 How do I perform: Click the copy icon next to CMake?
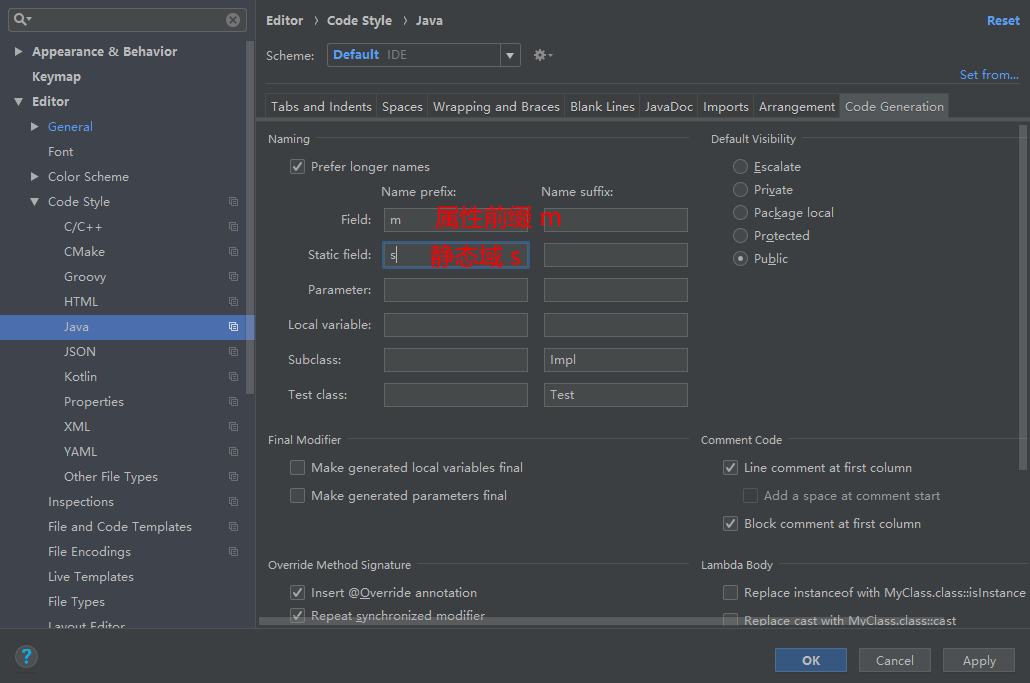pos(233,252)
